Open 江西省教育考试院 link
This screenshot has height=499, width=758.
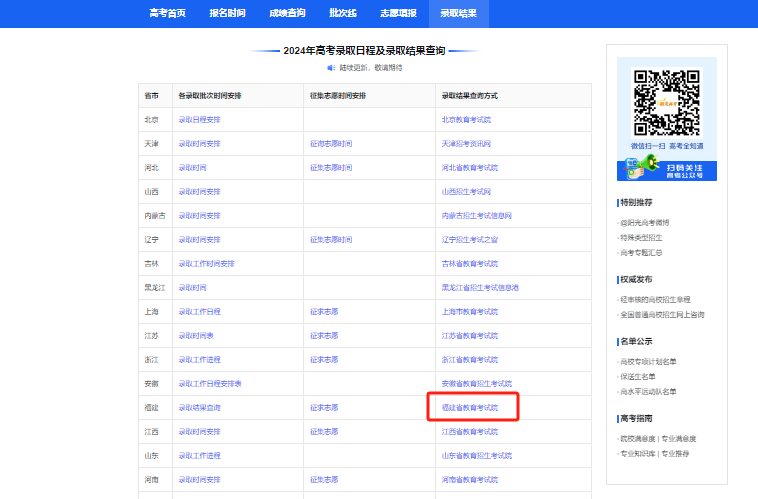[x=469, y=432]
